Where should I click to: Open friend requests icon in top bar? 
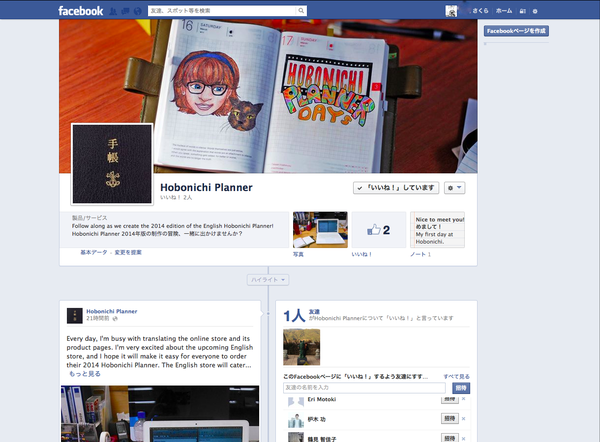point(111,11)
